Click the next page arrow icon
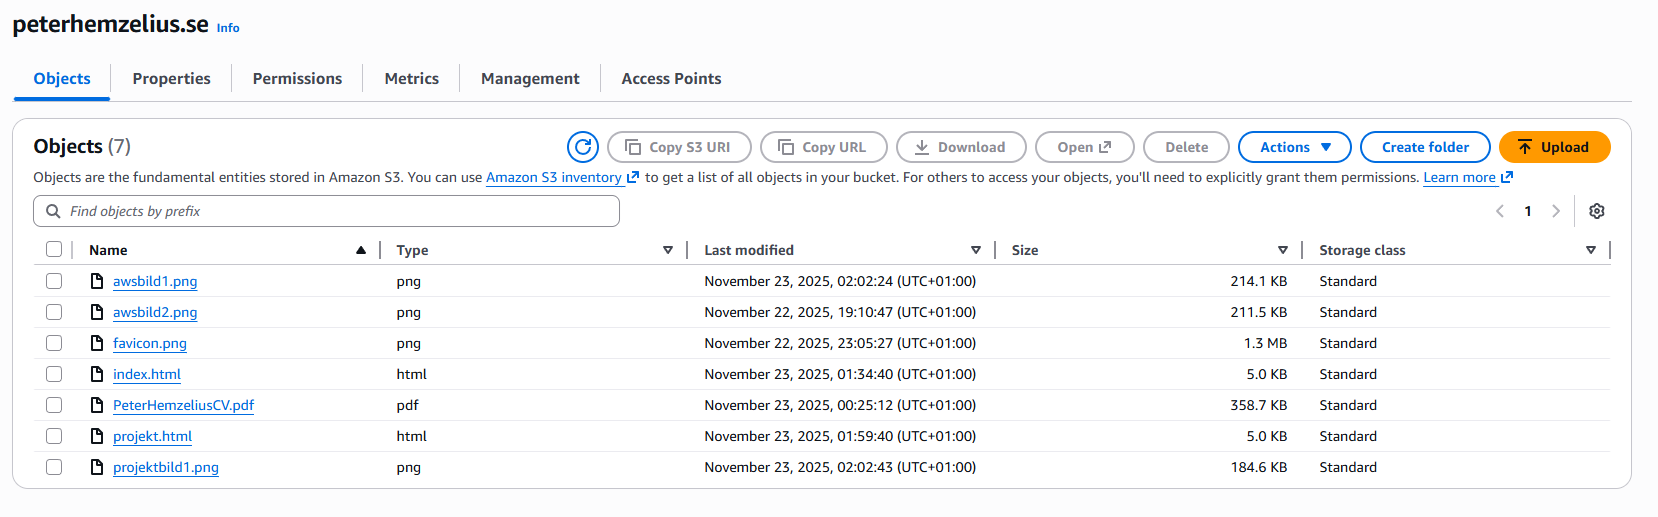Screen dimensions: 1658x517 pyautogui.click(x=1555, y=211)
